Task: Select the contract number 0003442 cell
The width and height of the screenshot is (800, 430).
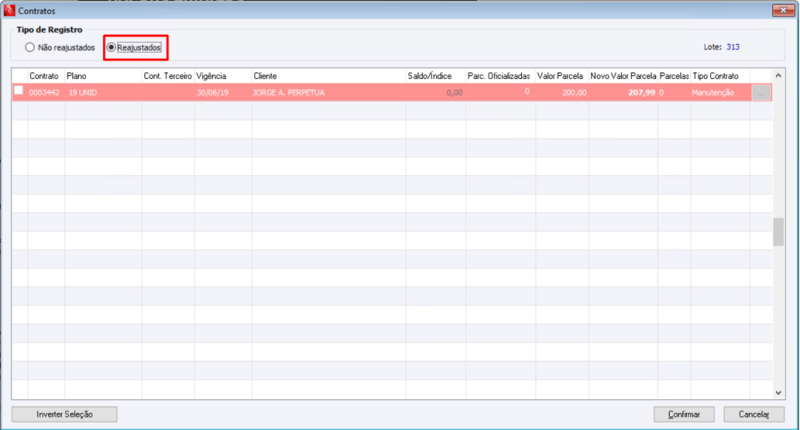Action: pos(44,93)
